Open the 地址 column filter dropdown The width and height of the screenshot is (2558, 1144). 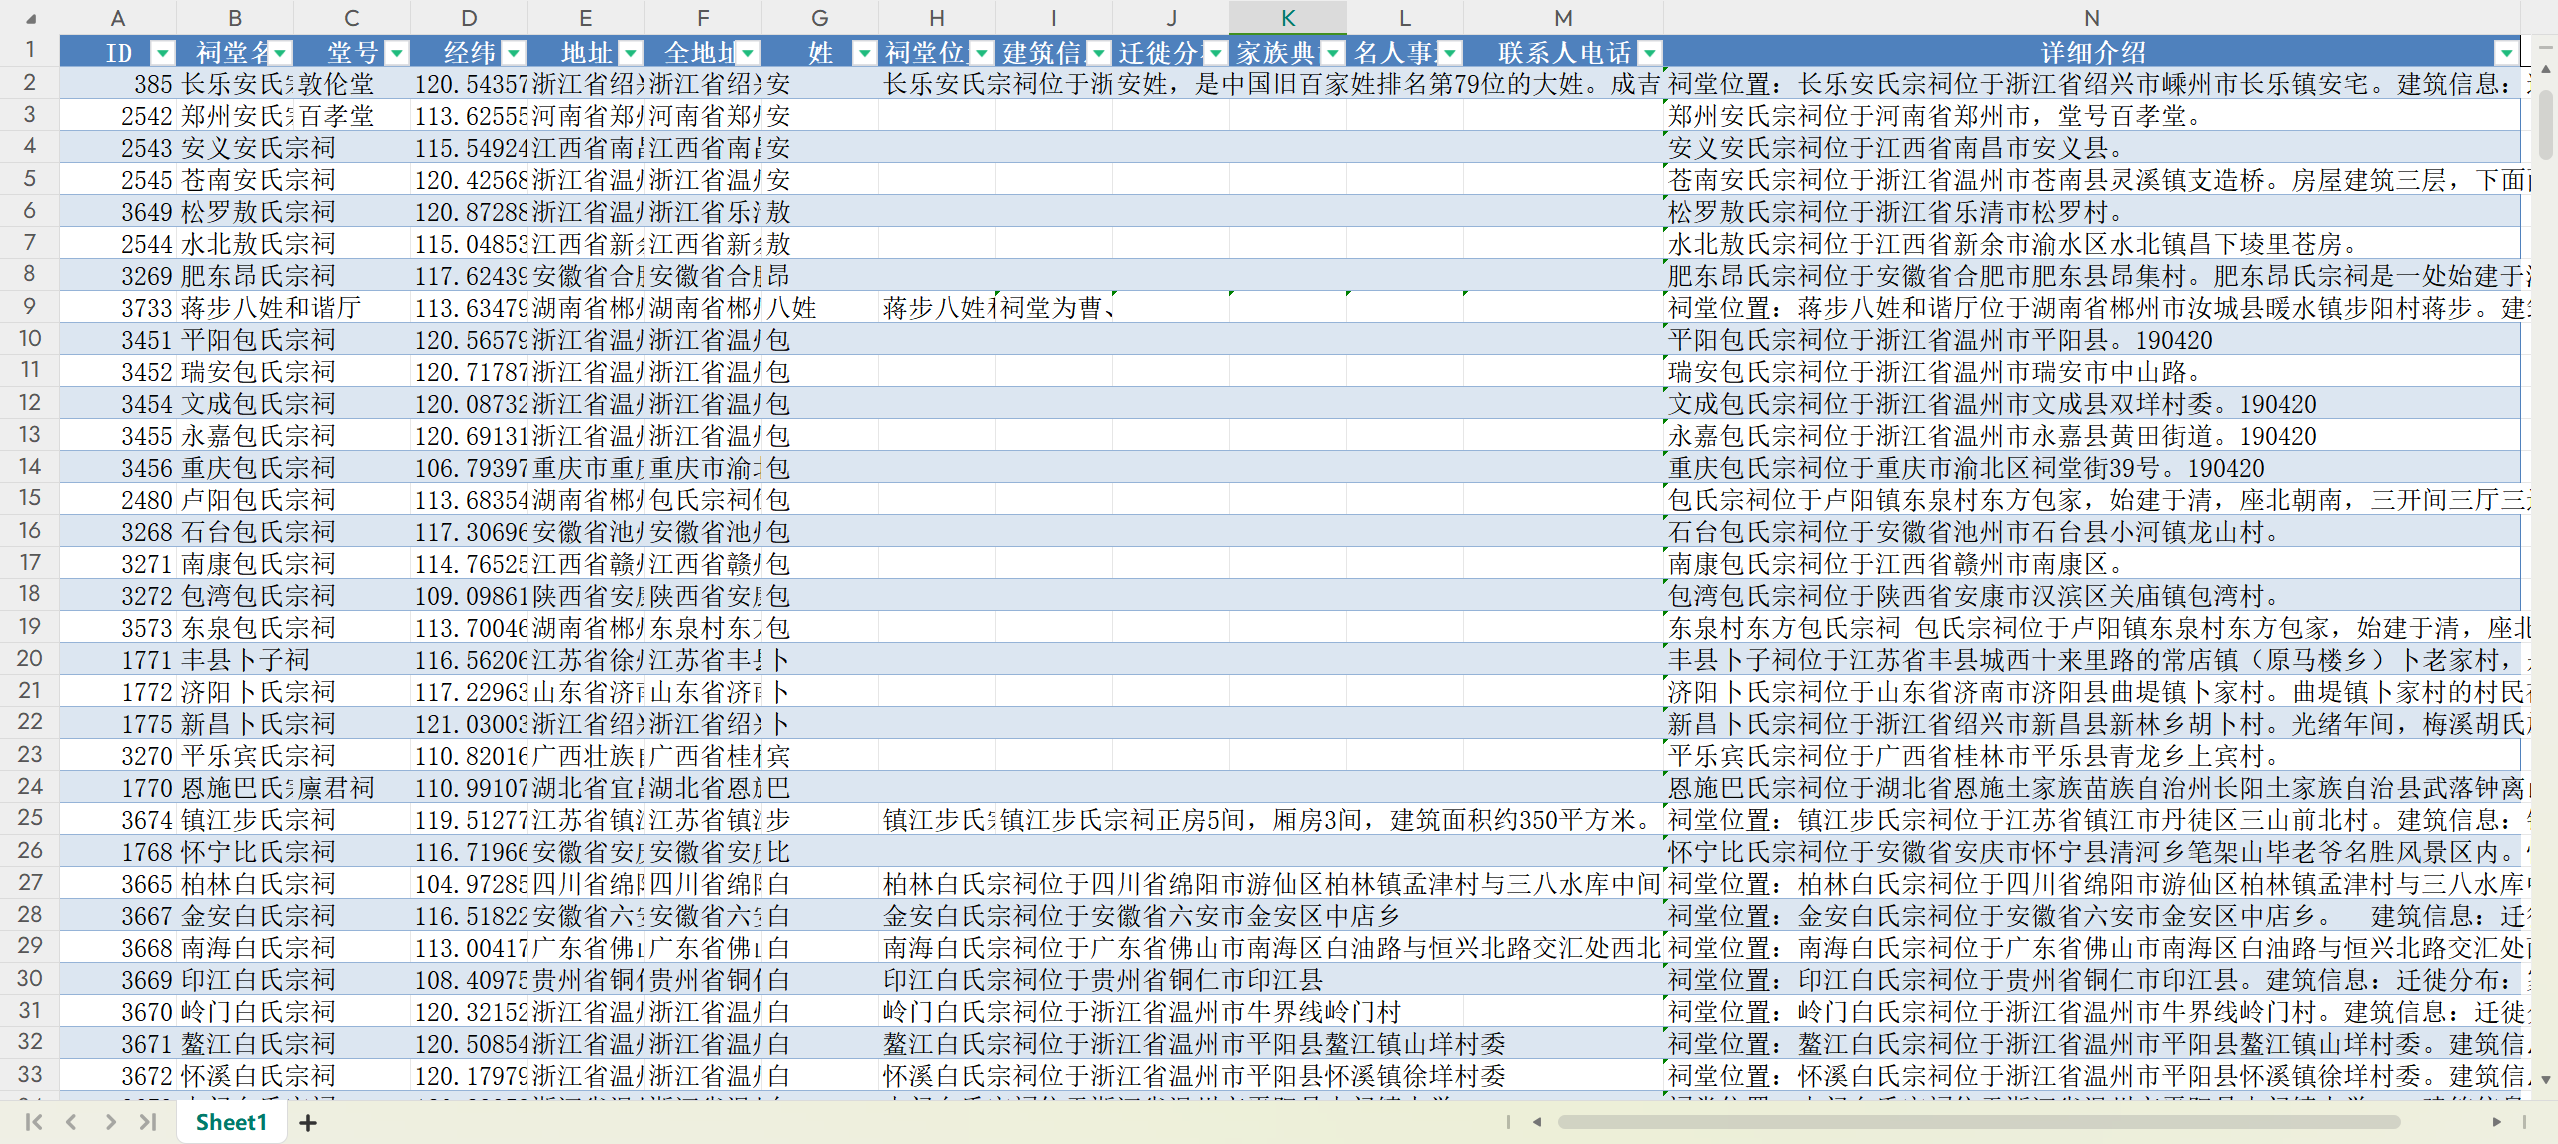pyautogui.click(x=631, y=53)
